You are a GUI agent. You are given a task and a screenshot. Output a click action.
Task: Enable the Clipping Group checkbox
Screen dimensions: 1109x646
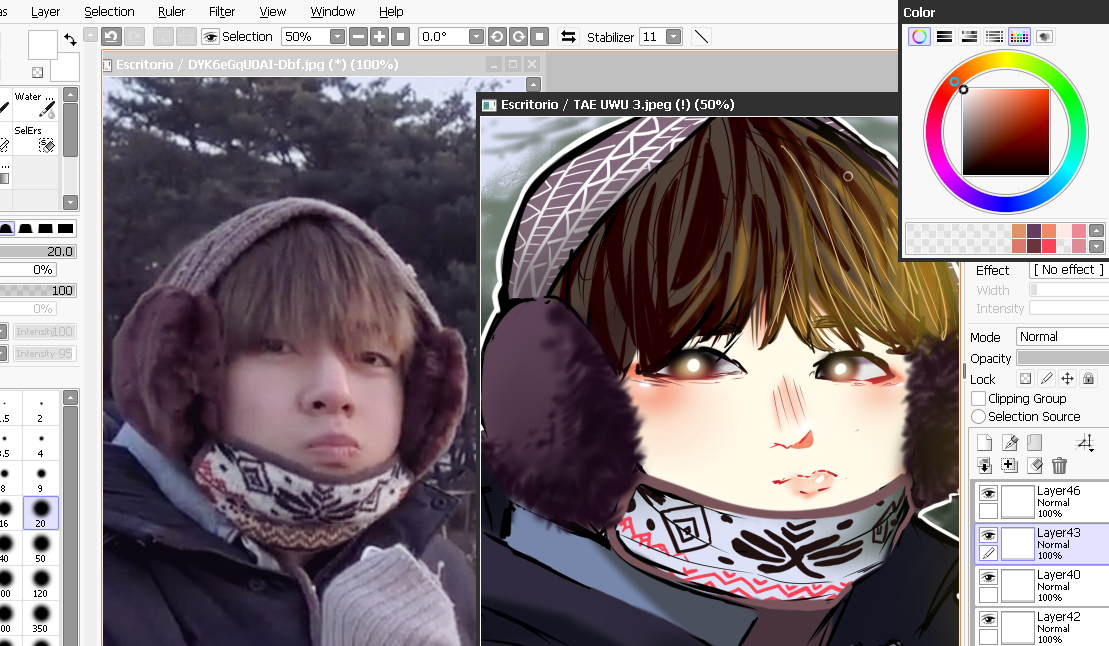pyautogui.click(x=979, y=399)
